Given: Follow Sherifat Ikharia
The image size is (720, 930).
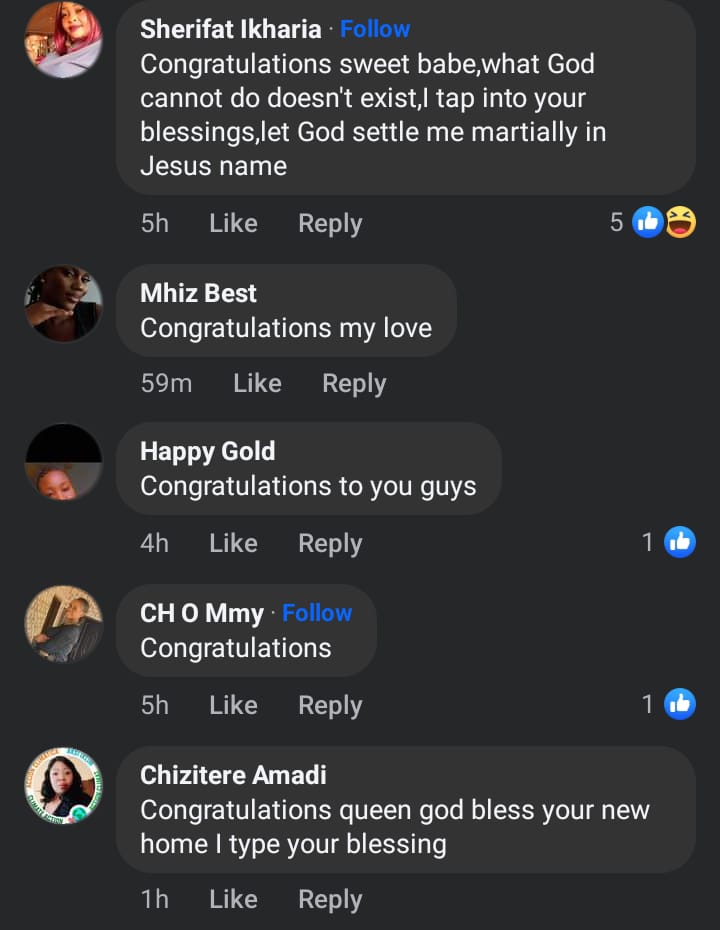Looking at the screenshot, I should (375, 30).
